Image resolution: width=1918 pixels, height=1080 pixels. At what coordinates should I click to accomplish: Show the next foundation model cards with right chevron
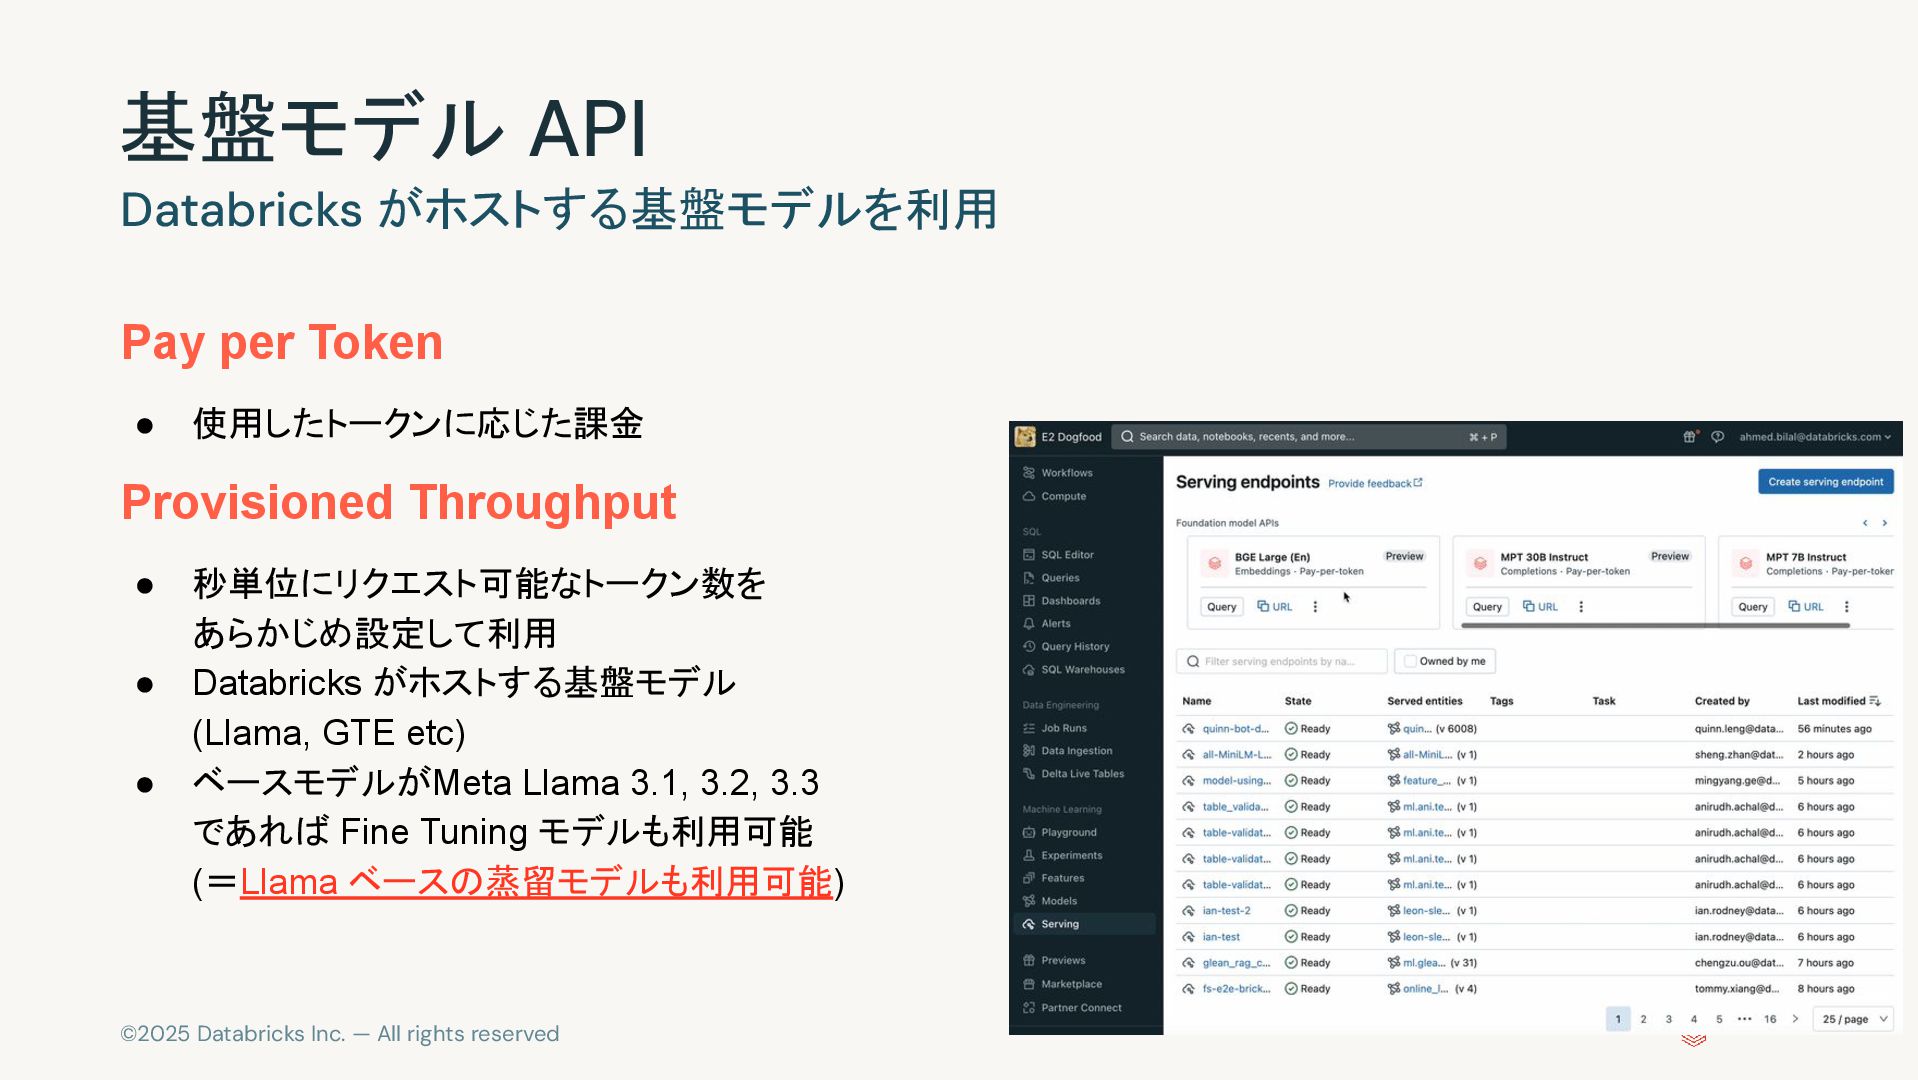pyautogui.click(x=1885, y=523)
